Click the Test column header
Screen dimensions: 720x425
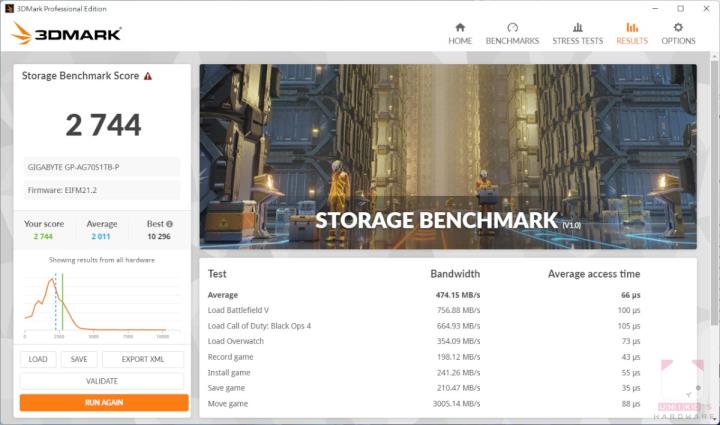point(217,274)
